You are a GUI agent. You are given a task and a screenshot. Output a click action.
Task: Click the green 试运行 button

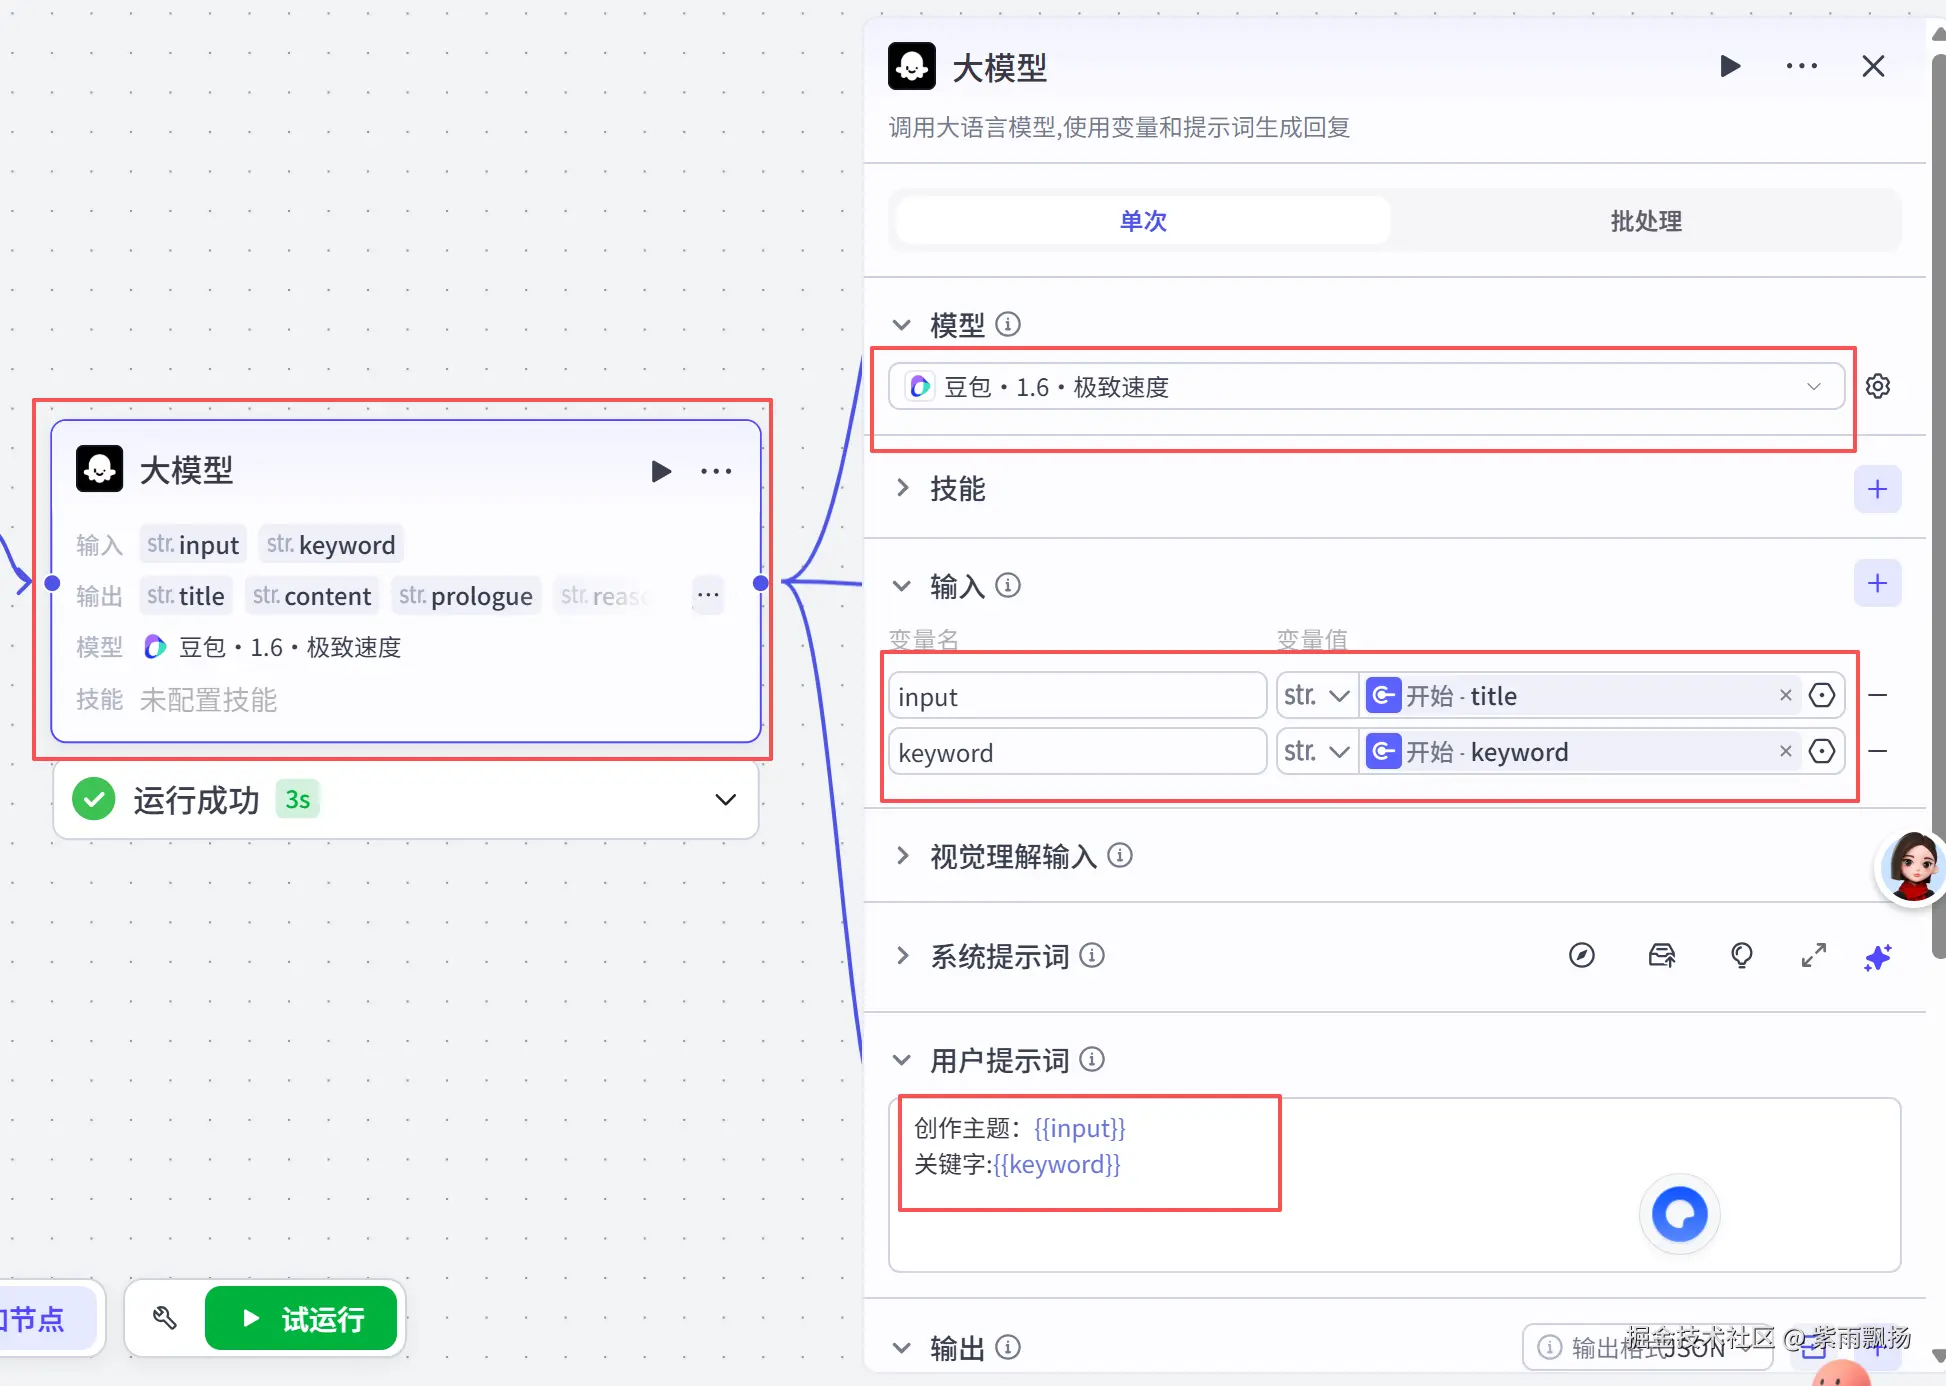point(301,1319)
